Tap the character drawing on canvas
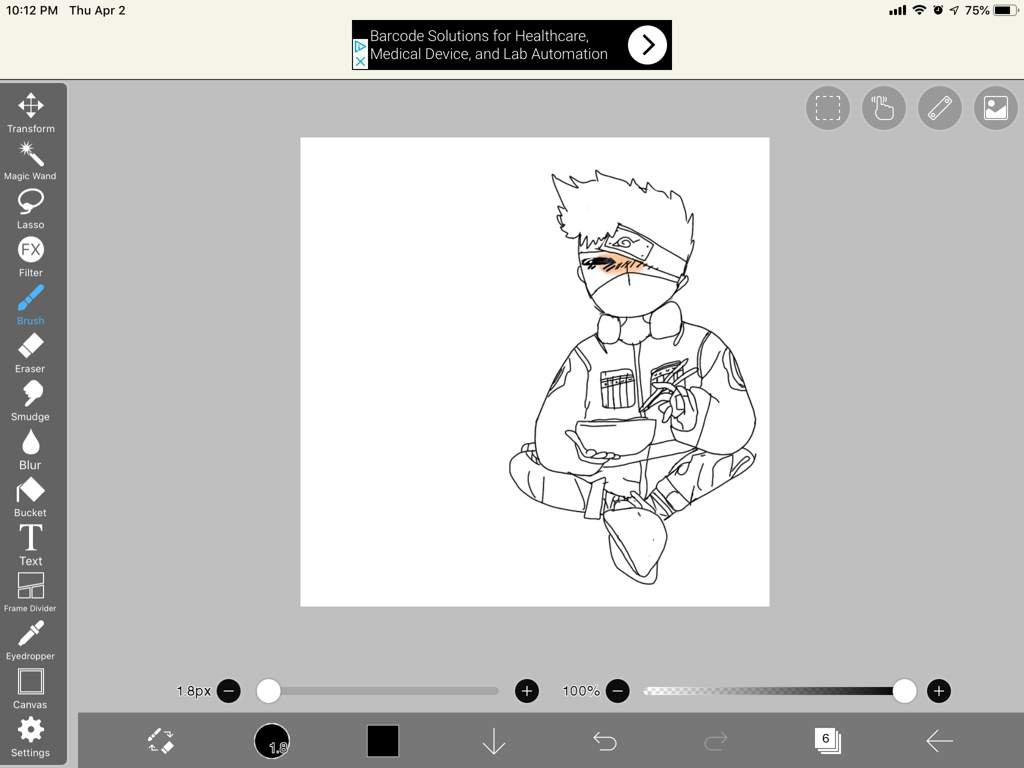Viewport: 1024px width, 768px height. click(633, 377)
